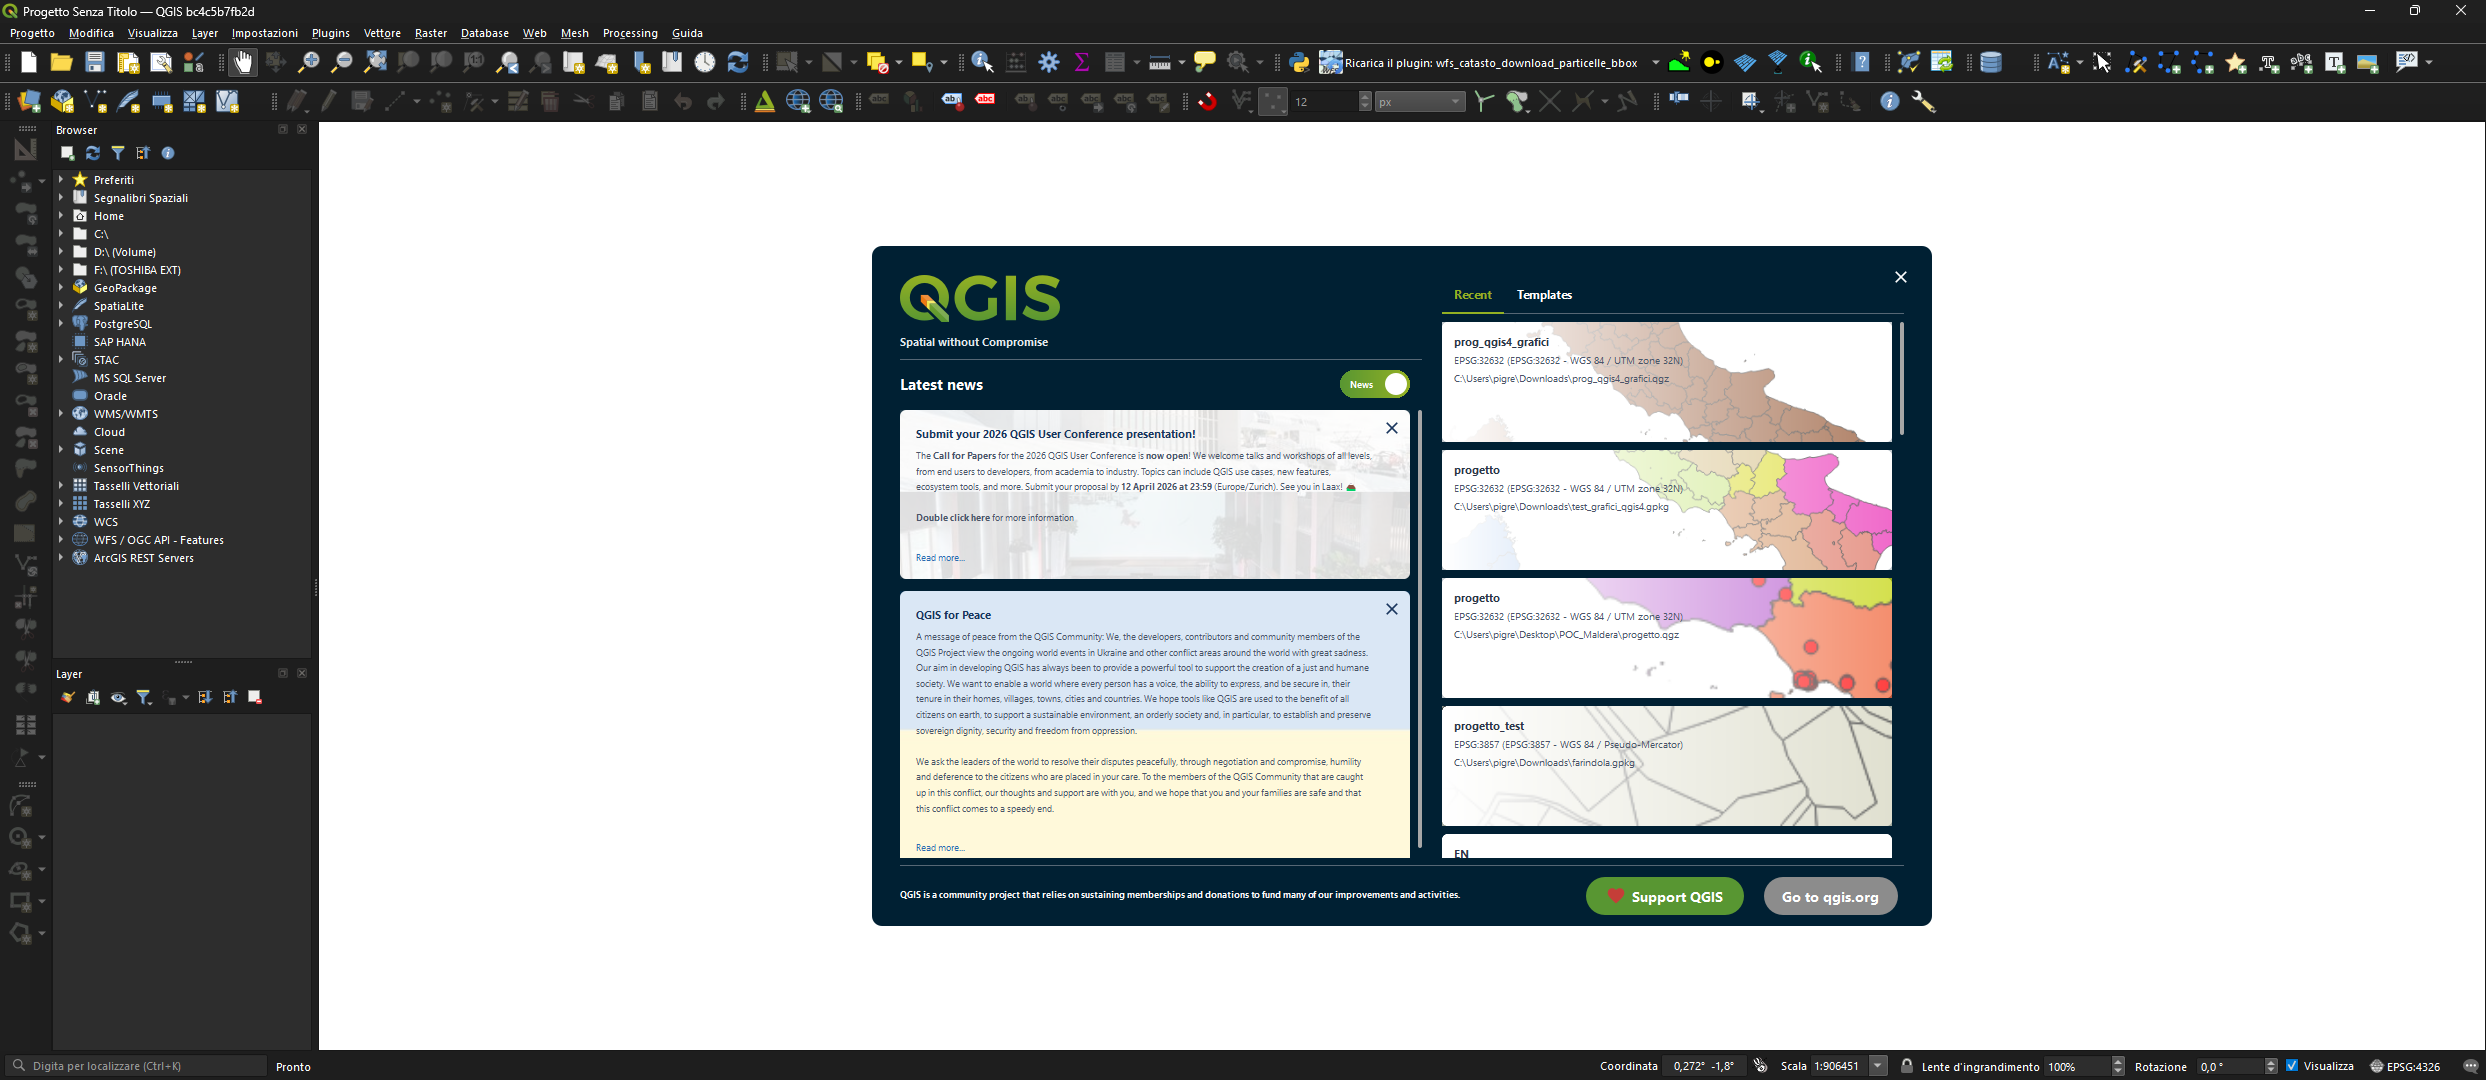Select the Pan Map hand tool
The width and height of the screenshot is (2486, 1080).
[x=243, y=63]
